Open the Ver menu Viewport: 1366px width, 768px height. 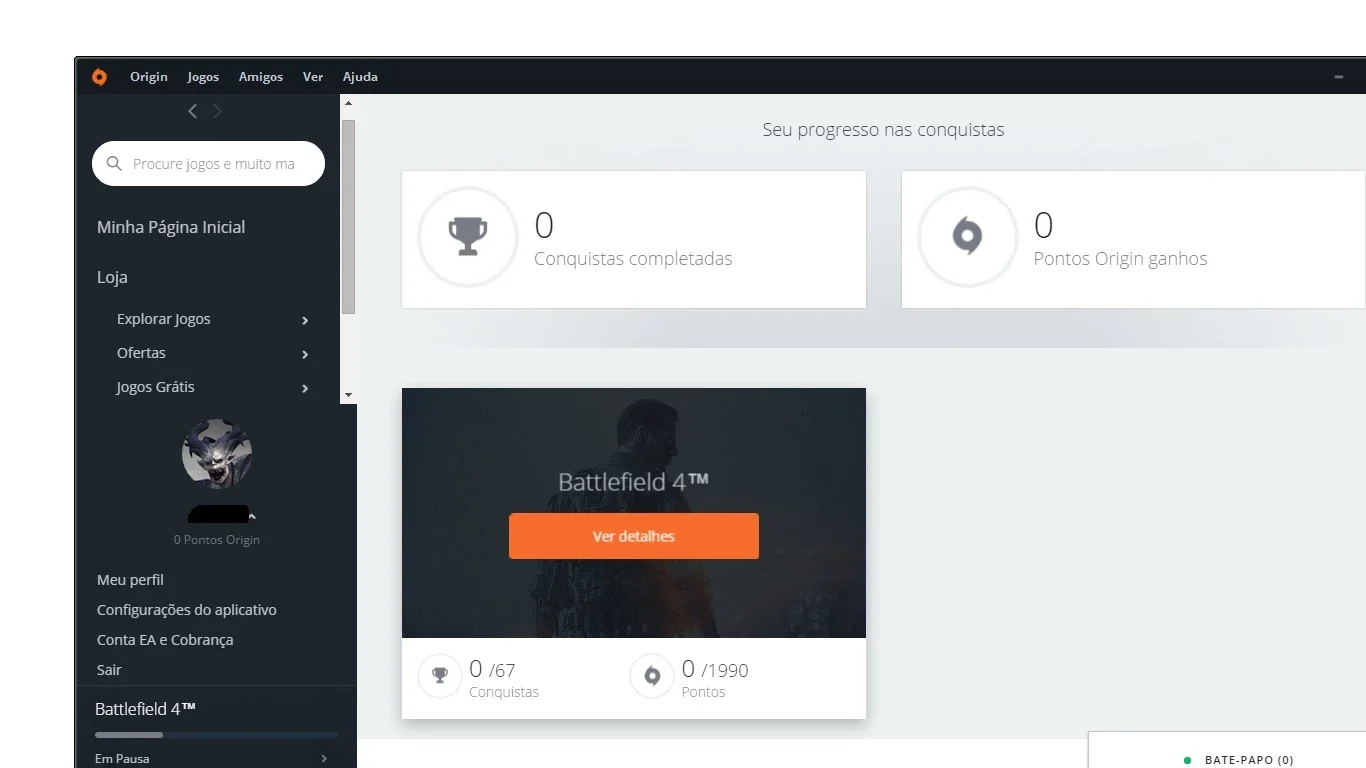pos(313,77)
